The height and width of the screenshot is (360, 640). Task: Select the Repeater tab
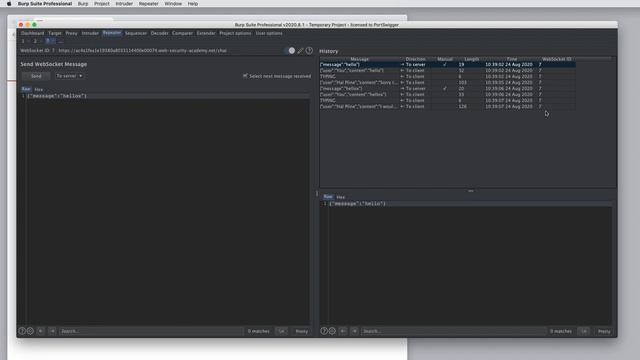click(112, 33)
